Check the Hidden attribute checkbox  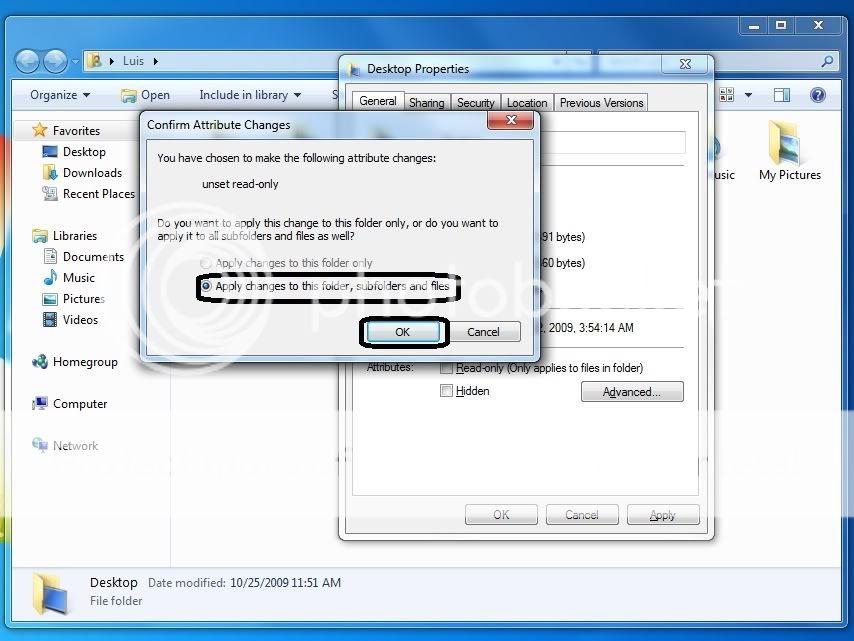click(x=446, y=391)
